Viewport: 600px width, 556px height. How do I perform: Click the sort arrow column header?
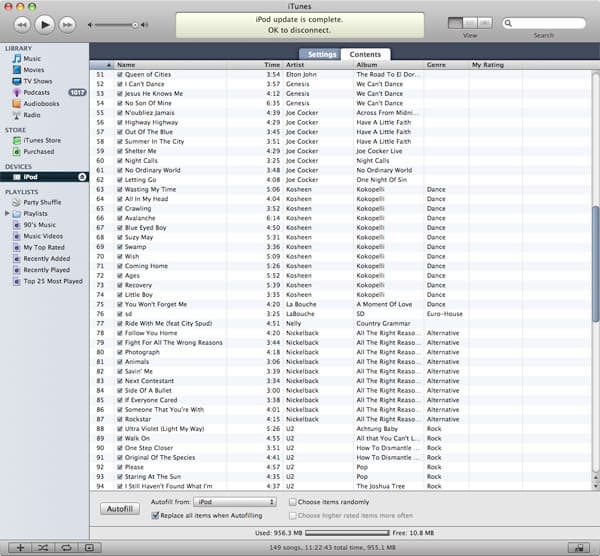pyautogui.click(x=102, y=65)
